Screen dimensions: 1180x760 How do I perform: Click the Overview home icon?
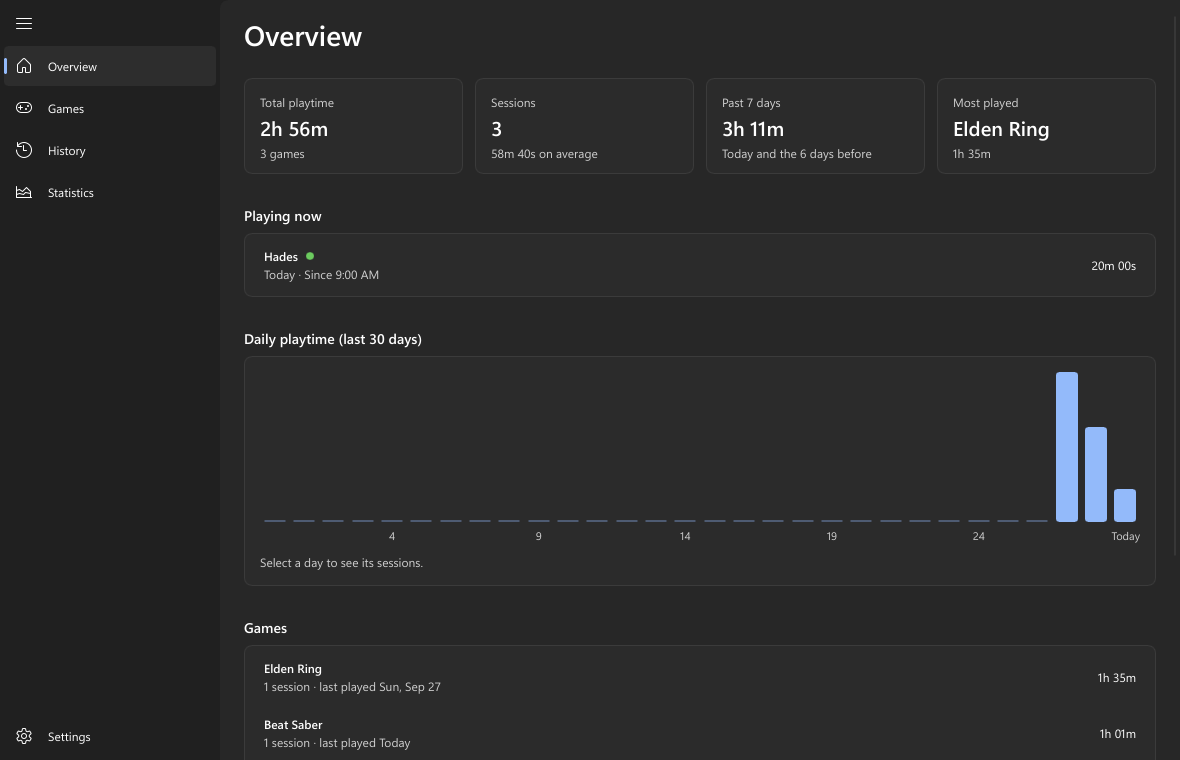[x=24, y=66]
